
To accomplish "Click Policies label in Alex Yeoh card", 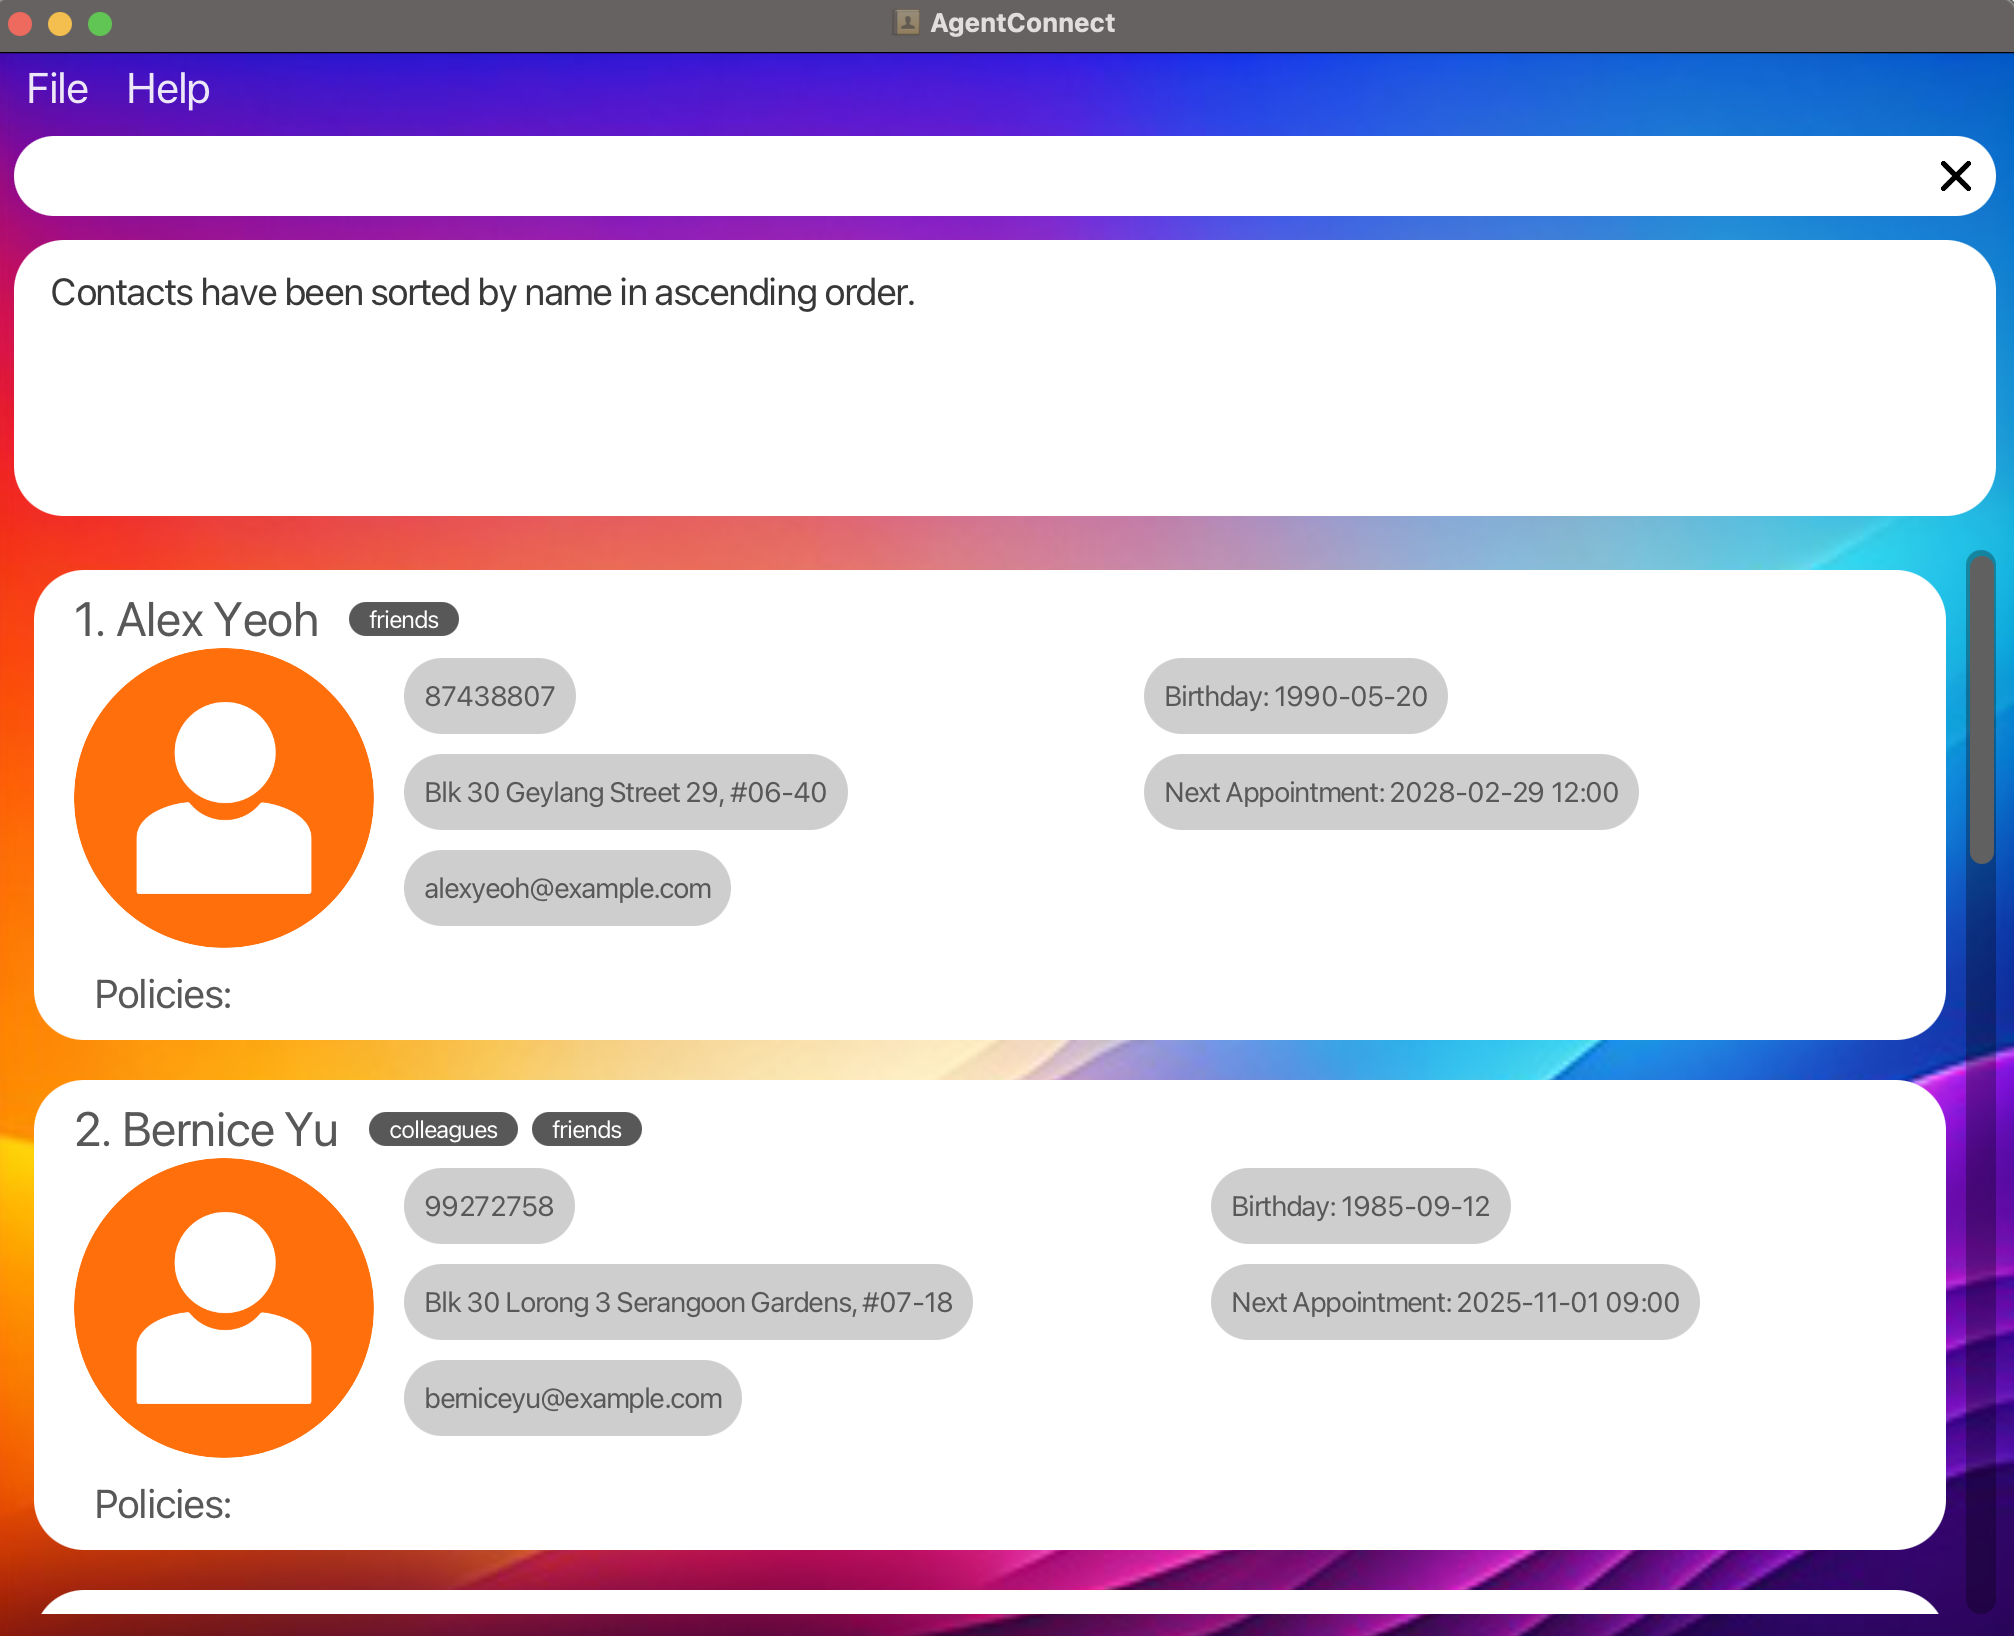I will point(163,995).
